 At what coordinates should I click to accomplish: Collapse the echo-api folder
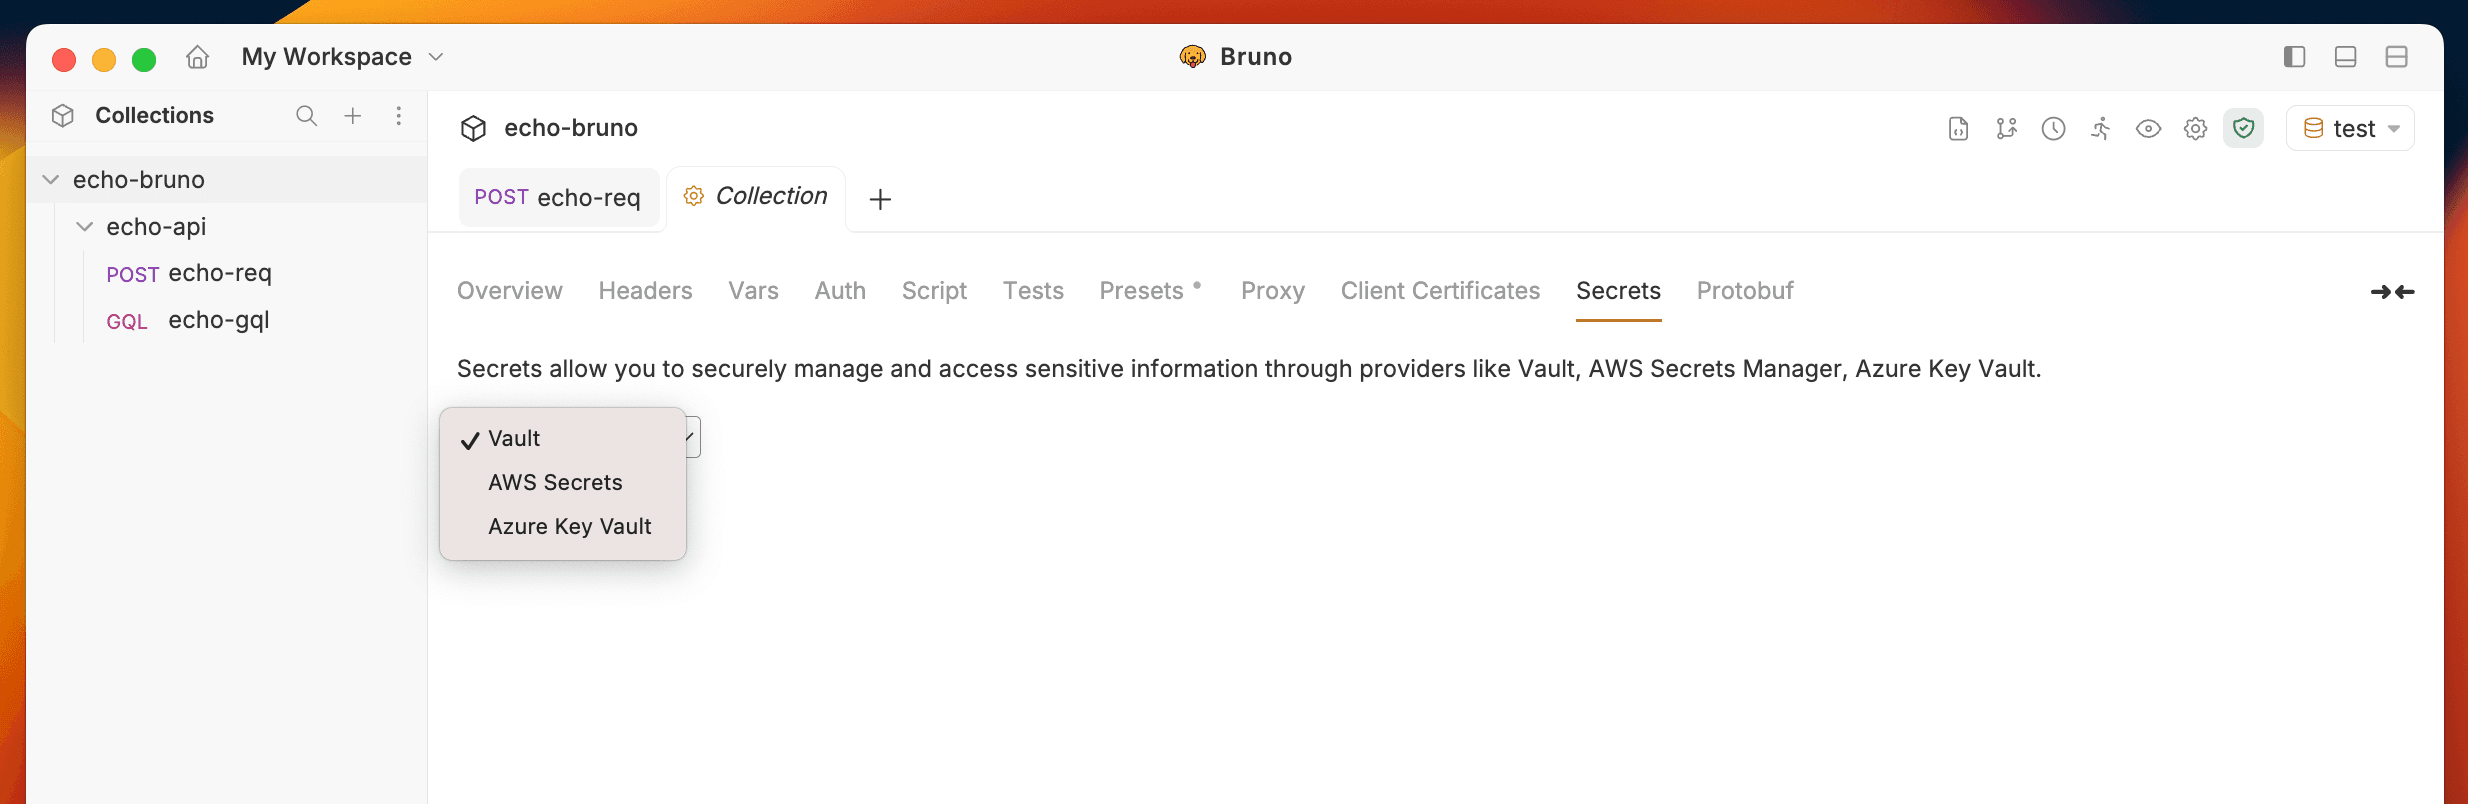pos(84,226)
